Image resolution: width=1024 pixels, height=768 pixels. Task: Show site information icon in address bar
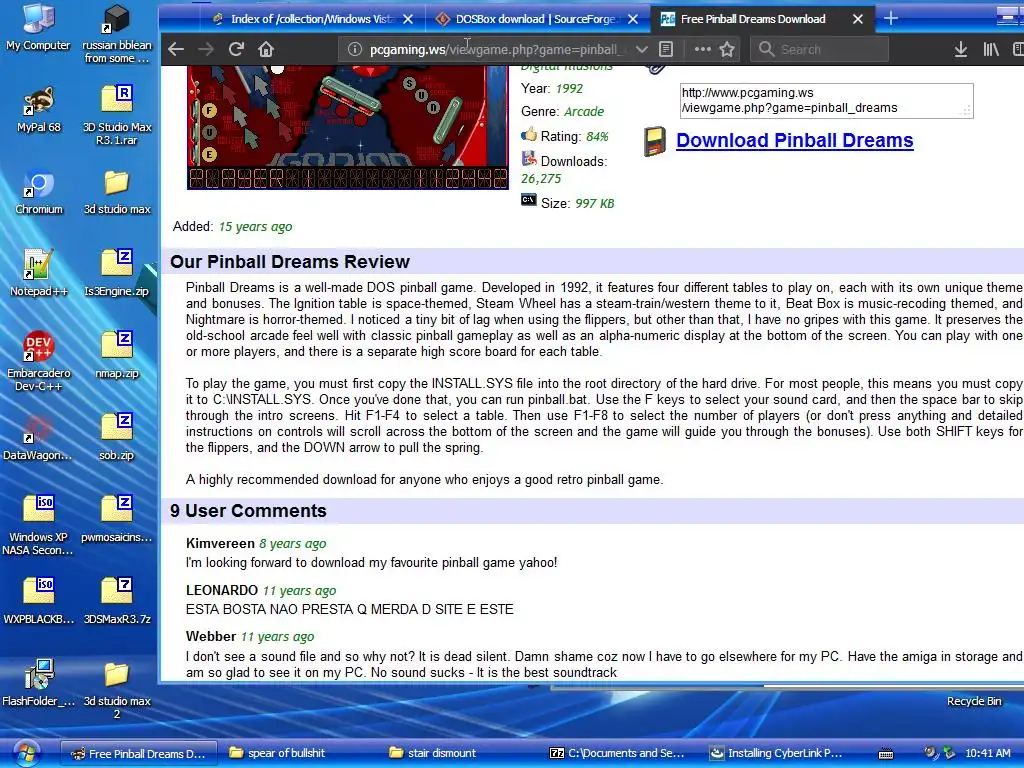pos(354,50)
